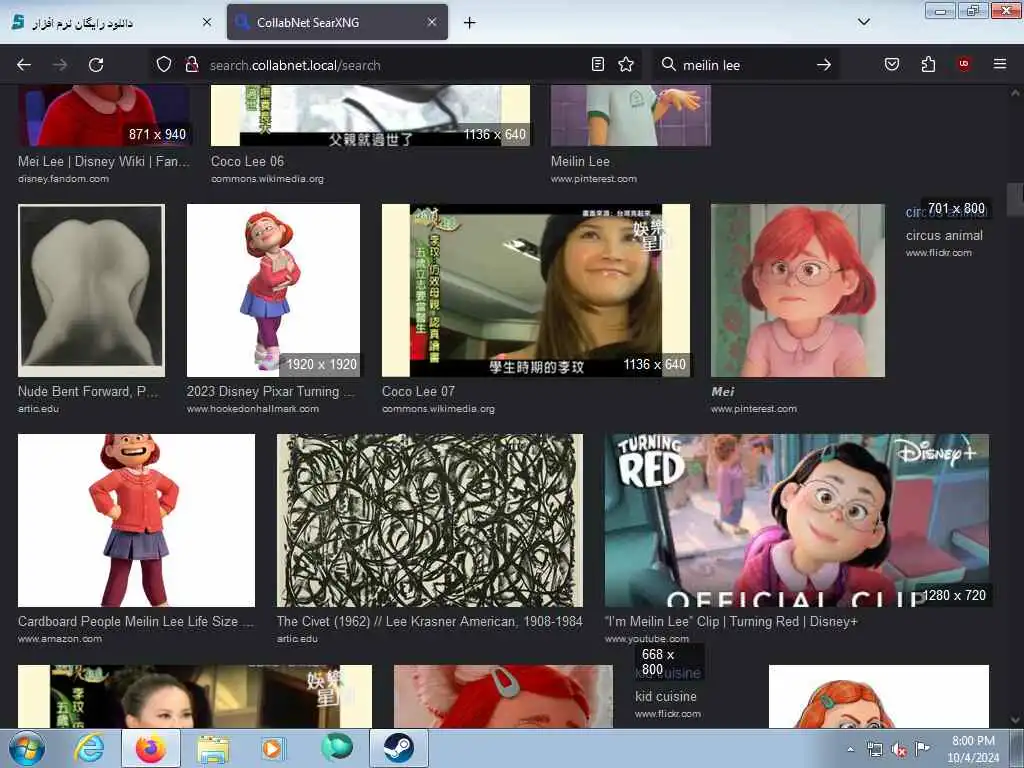Submit the meilin lee search with arrow
Image resolution: width=1024 pixels, height=768 pixels.
(824, 65)
